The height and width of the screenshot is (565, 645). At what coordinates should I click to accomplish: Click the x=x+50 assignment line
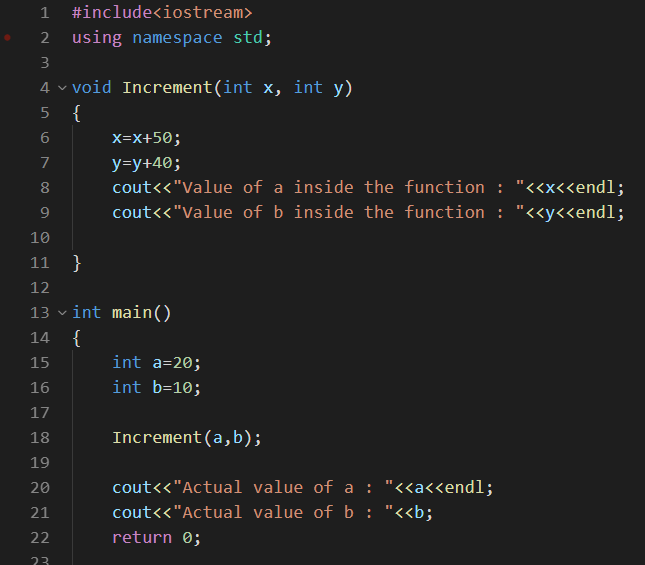click(x=146, y=138)
